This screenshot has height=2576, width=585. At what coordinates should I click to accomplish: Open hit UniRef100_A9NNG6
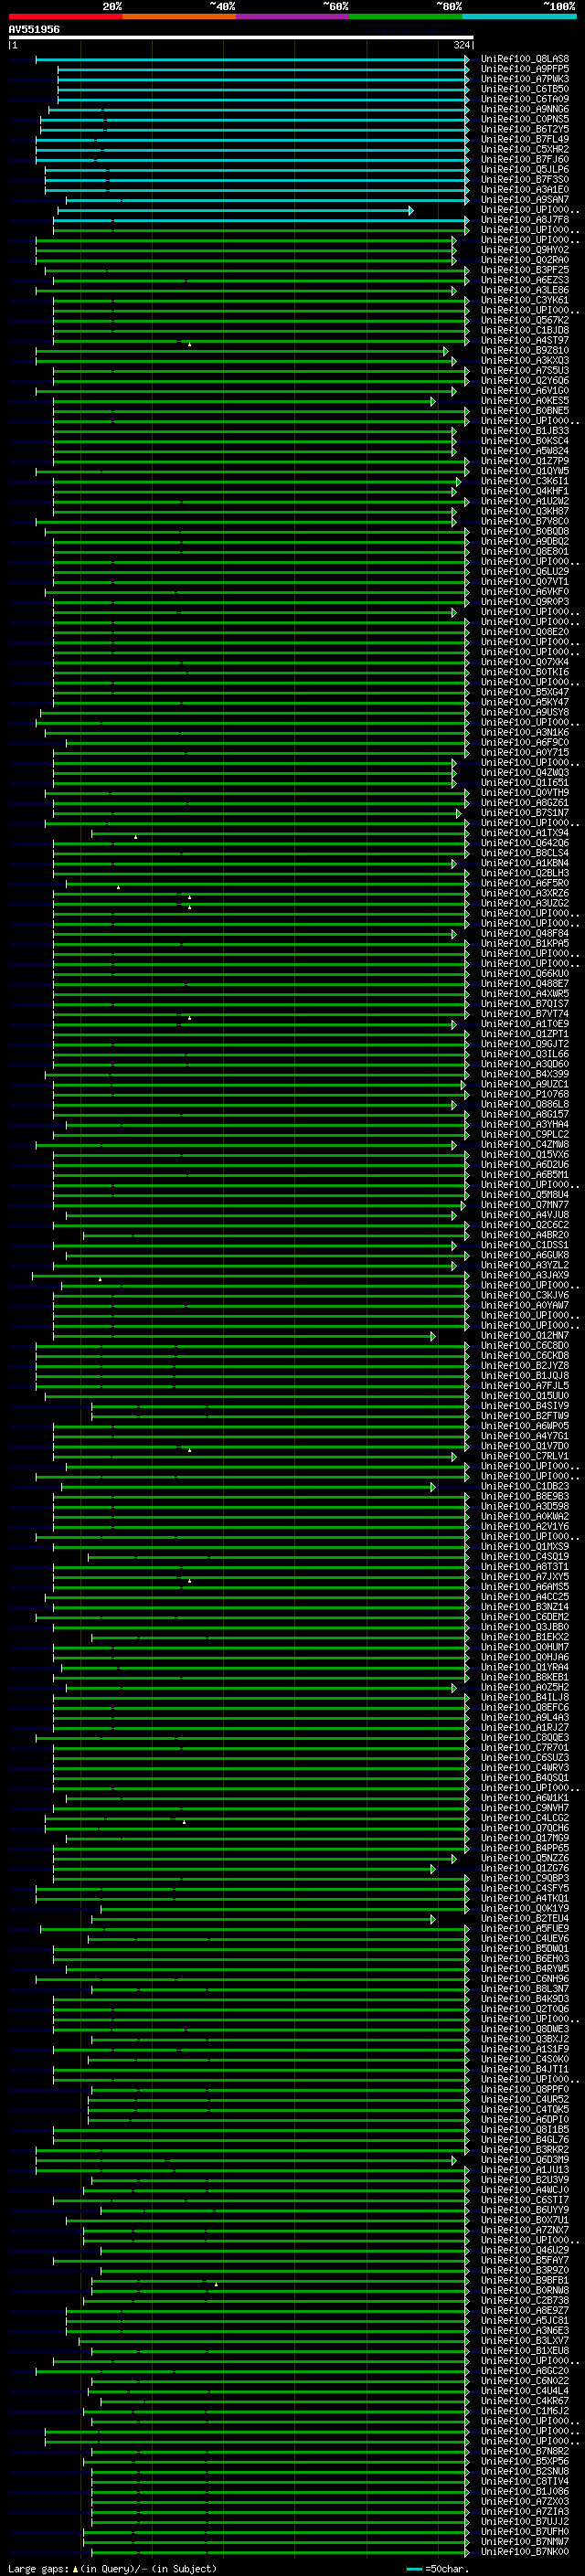(525, 109)
